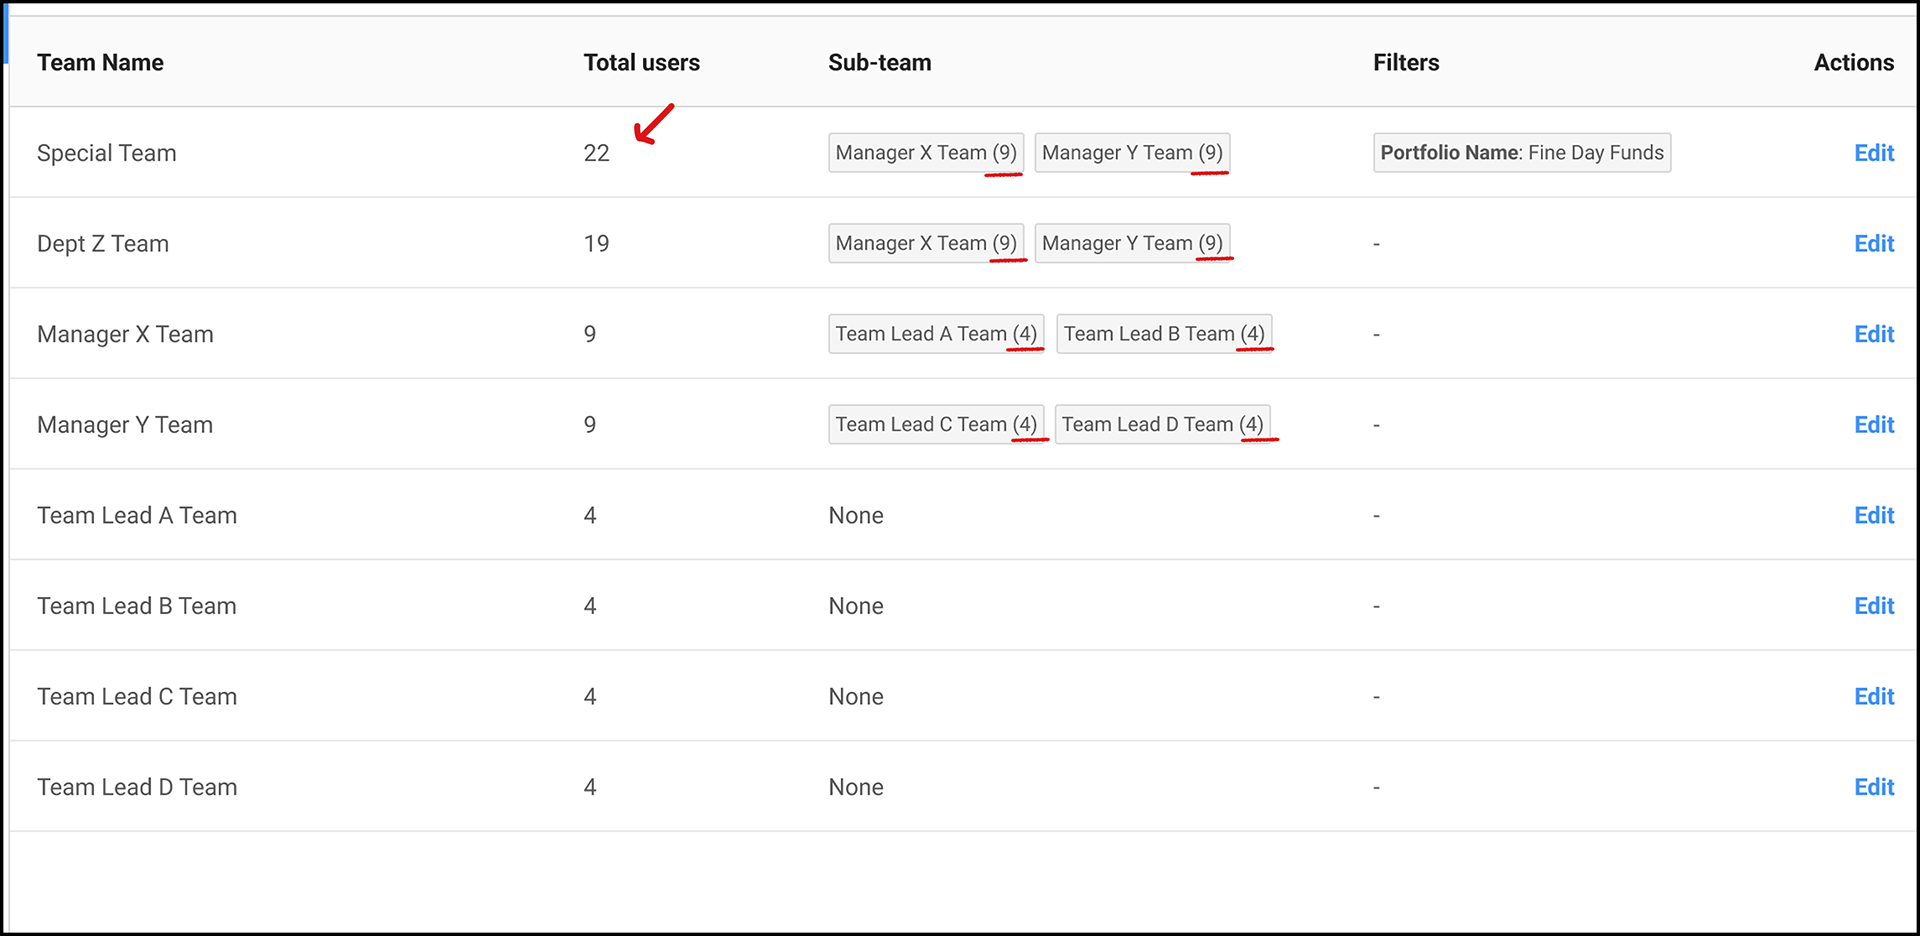Select Manager X Team chip in Special Team

point(925,153)
